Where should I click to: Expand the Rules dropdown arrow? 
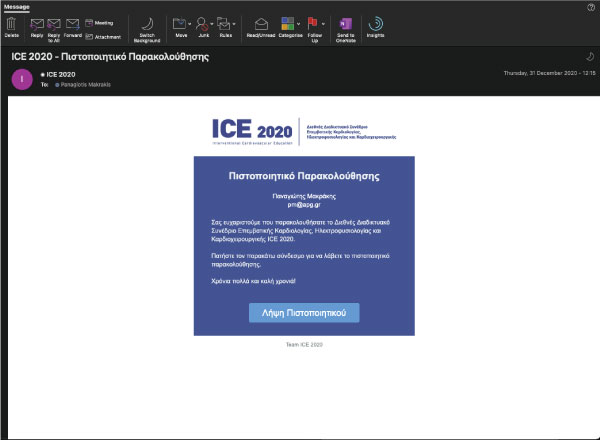click(234, 24)
